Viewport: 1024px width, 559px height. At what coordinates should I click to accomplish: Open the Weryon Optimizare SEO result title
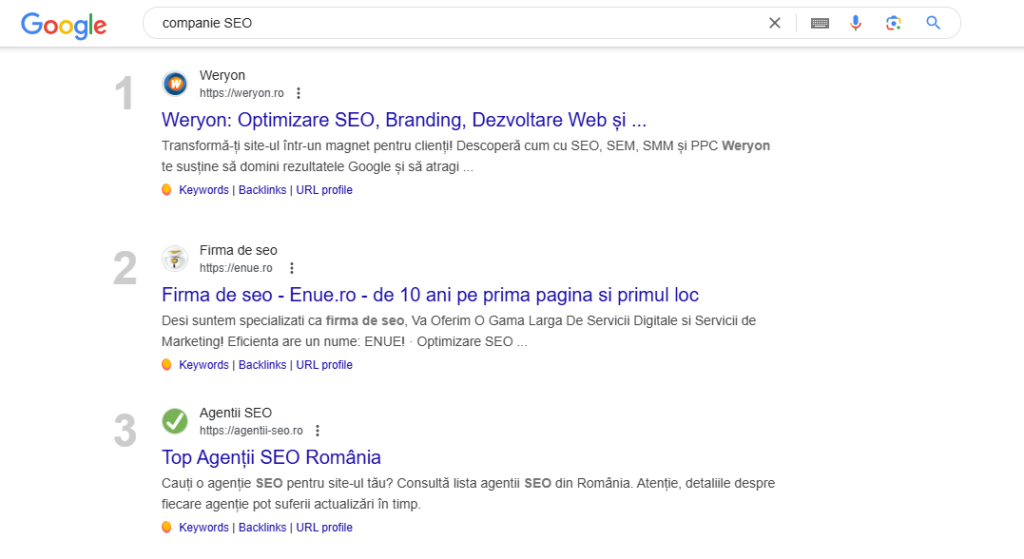coord(404,120)
